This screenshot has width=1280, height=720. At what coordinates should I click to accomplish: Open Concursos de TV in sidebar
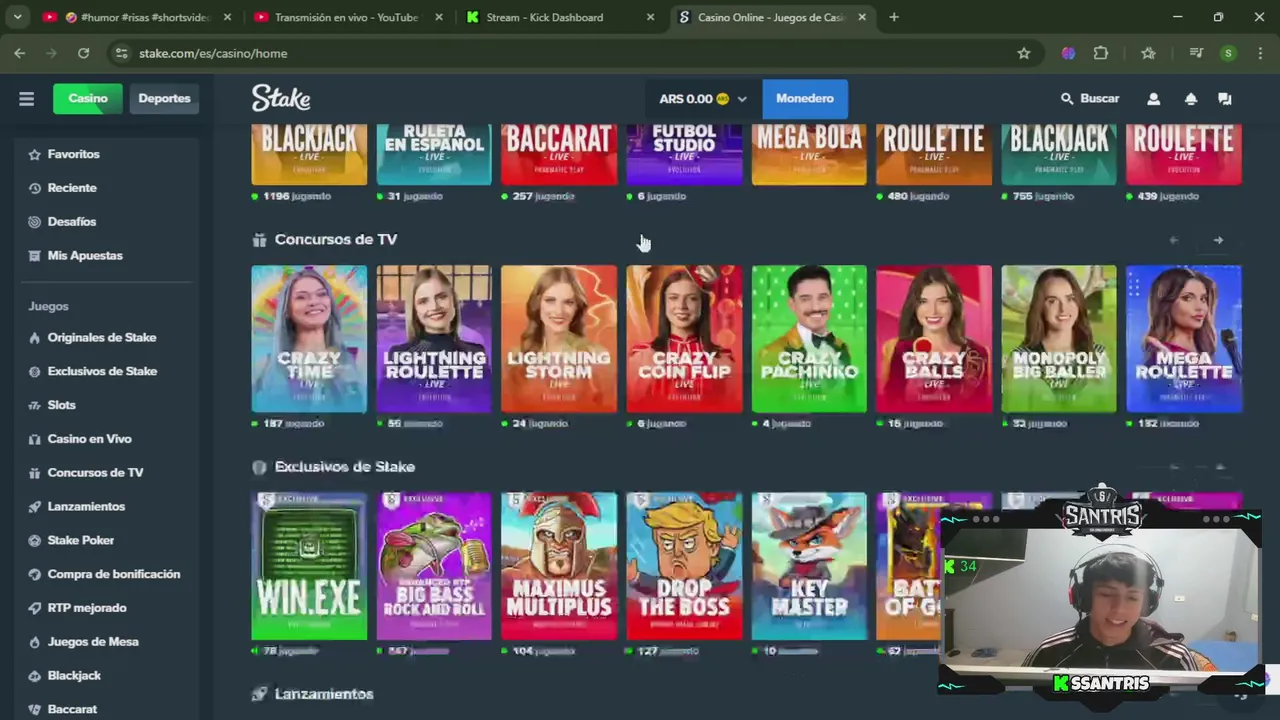[95, 473]
